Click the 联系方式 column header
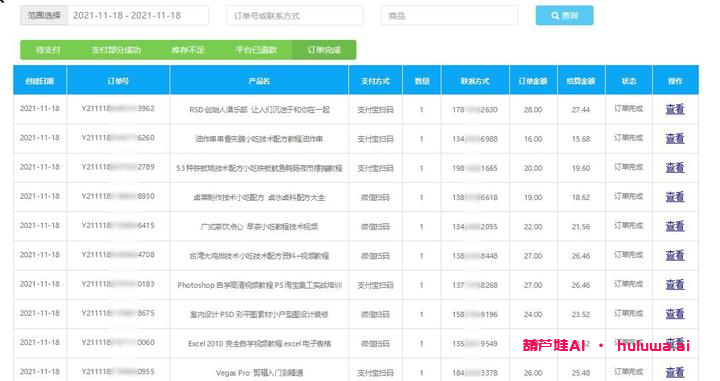 click(475, 81)
